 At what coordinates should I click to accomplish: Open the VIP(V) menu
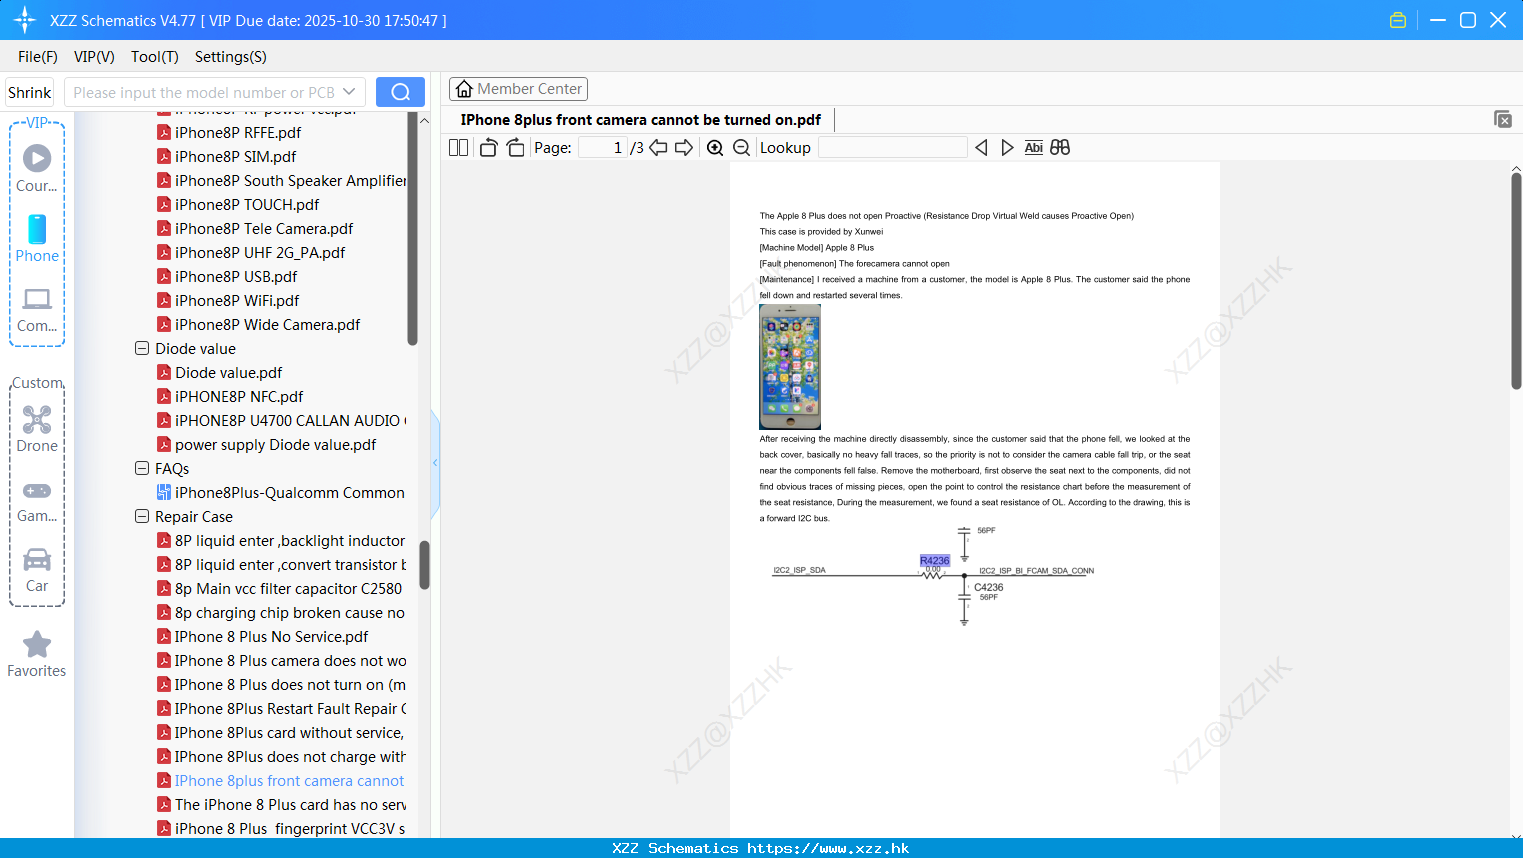[x=94, y=57]
